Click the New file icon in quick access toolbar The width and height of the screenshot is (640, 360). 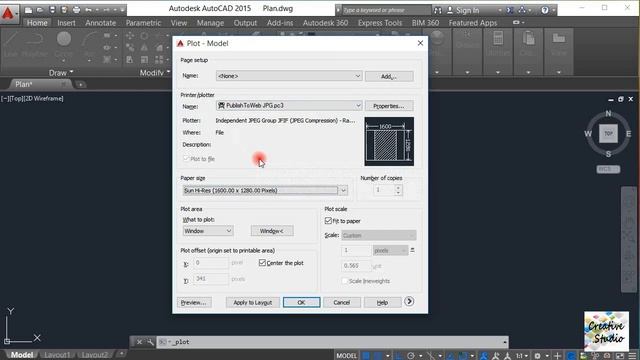click(x=29, y=10)
